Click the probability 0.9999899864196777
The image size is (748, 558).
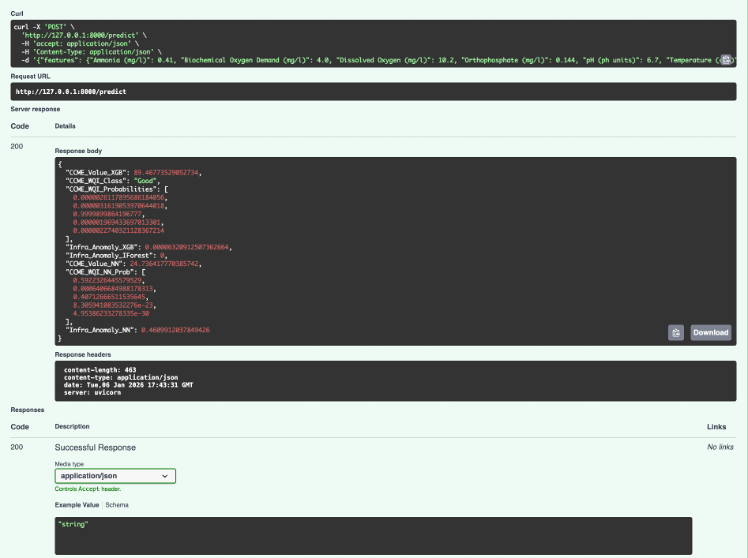[x=107, y=214]
